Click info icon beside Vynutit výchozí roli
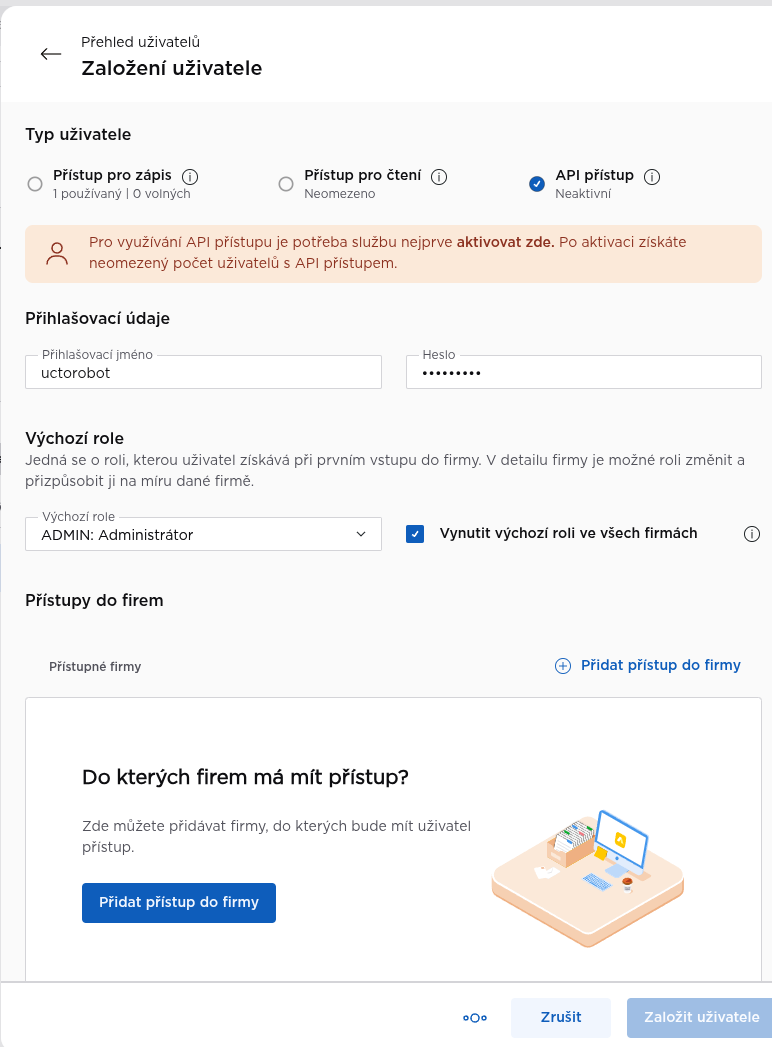The height and width of the screenshot is (1047, 772). point(752,534)
